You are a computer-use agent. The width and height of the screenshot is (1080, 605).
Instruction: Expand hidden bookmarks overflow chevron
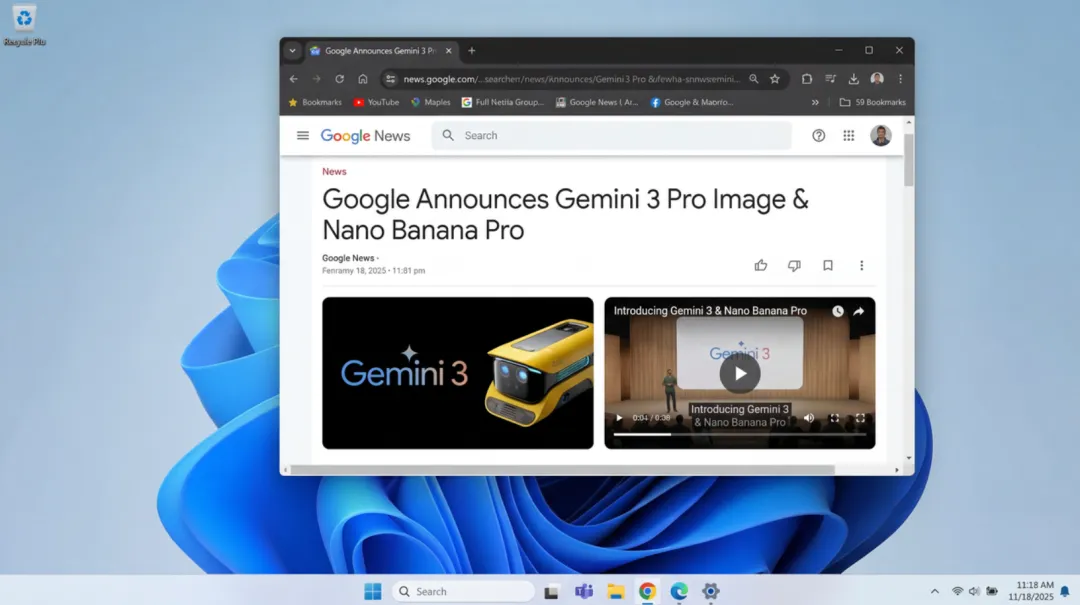click(x=815, y=102)
